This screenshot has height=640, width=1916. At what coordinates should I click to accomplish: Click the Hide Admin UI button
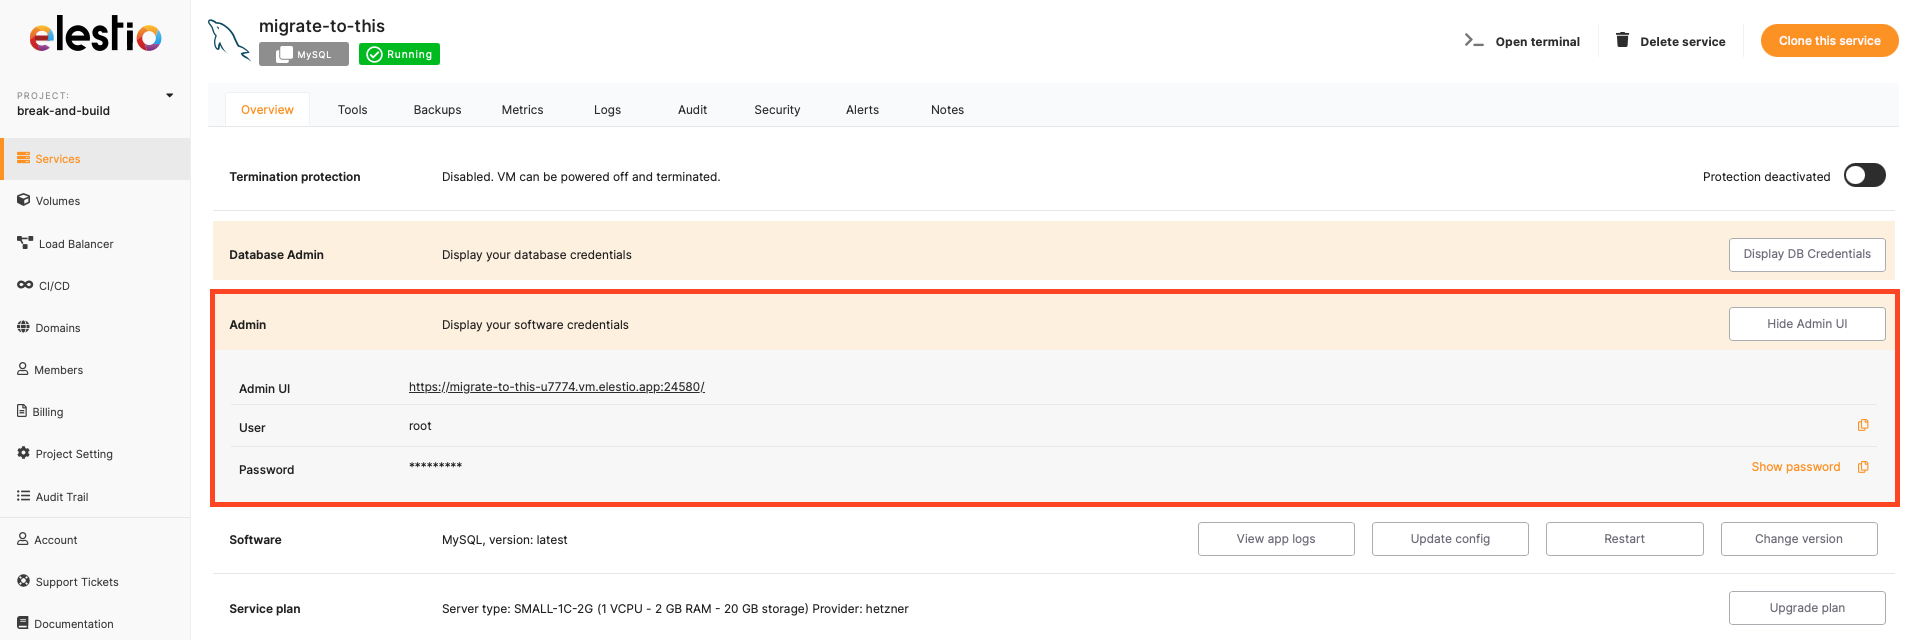point(1807,324)
